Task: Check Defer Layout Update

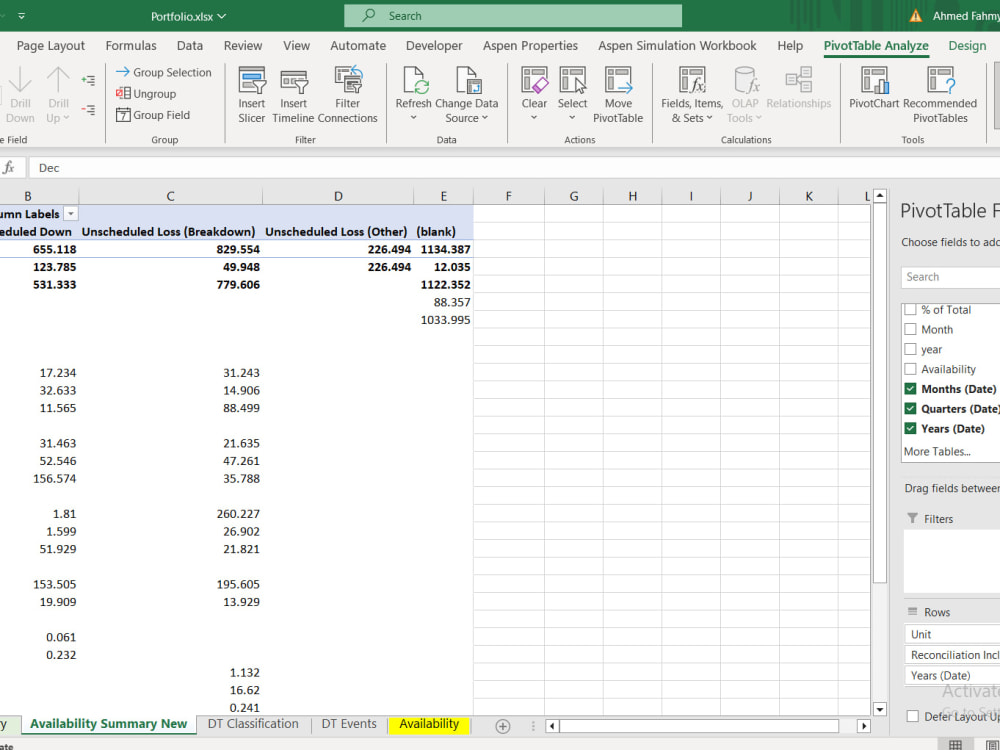Action: (x=914, y=717)
